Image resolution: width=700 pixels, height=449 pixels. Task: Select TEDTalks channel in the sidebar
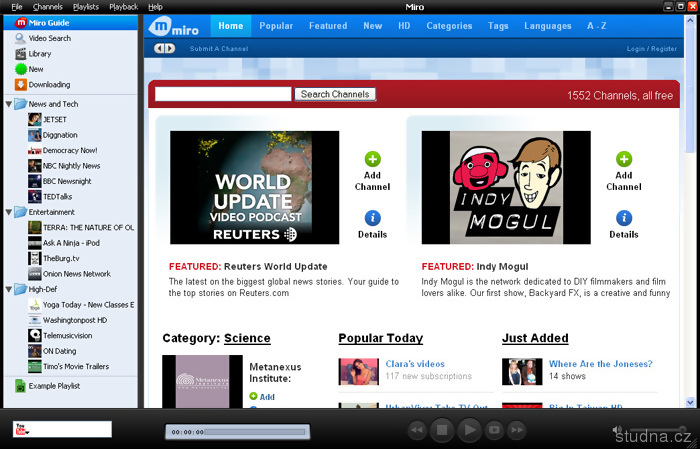coord(57,197)
